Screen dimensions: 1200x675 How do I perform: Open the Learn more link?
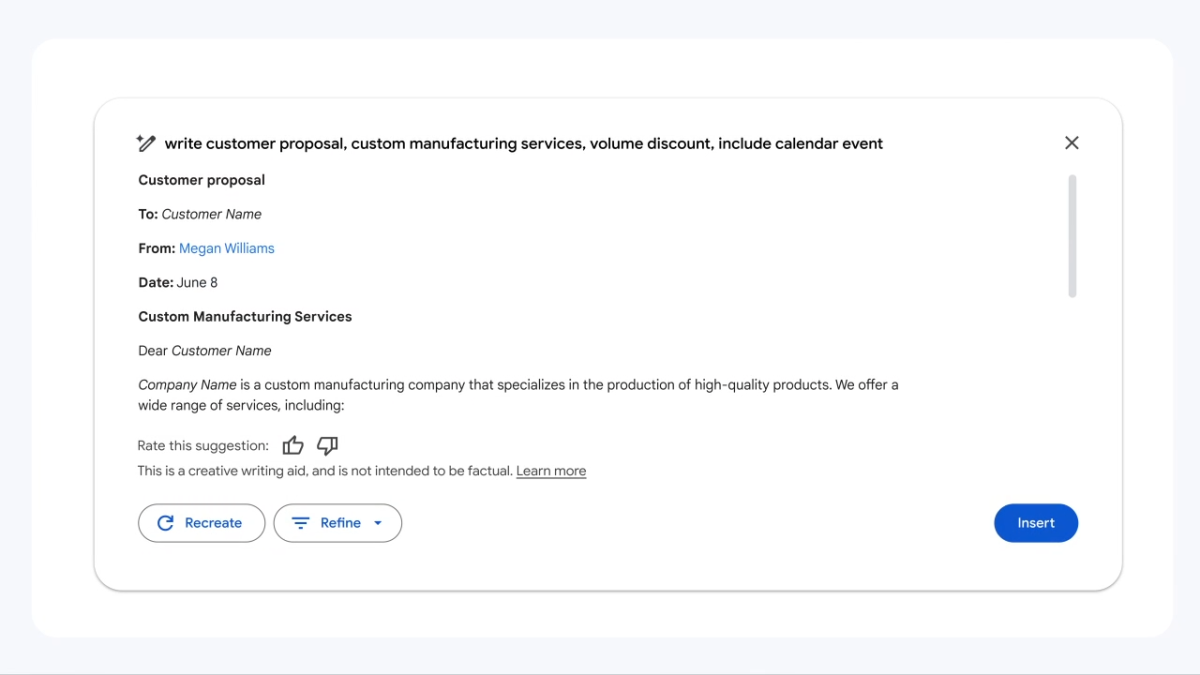pos(551,471)
